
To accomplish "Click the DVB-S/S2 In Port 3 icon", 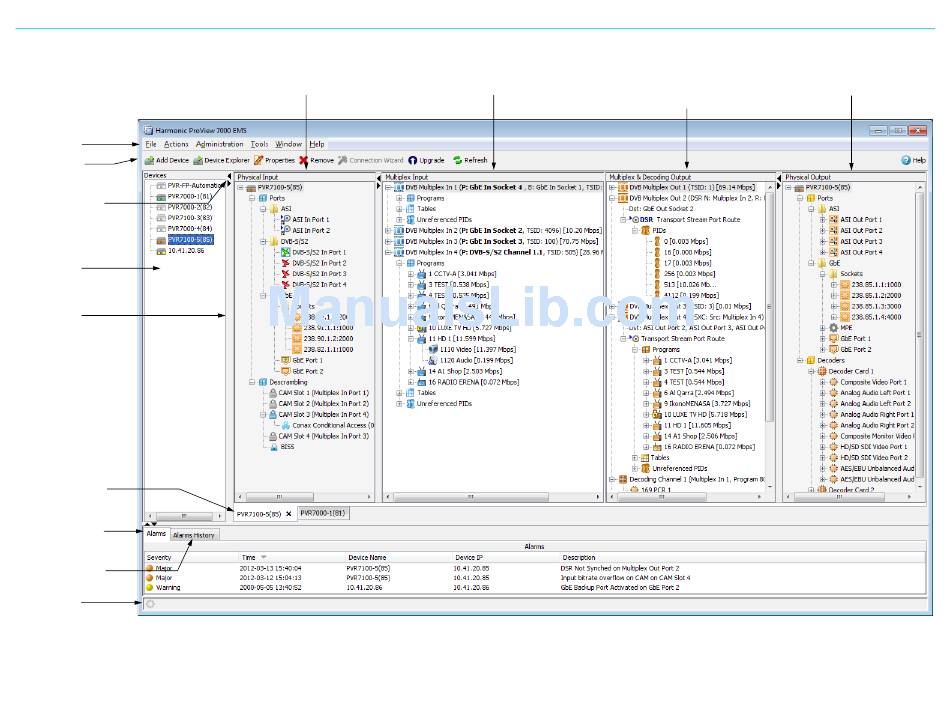I will [x=286, y=274].
